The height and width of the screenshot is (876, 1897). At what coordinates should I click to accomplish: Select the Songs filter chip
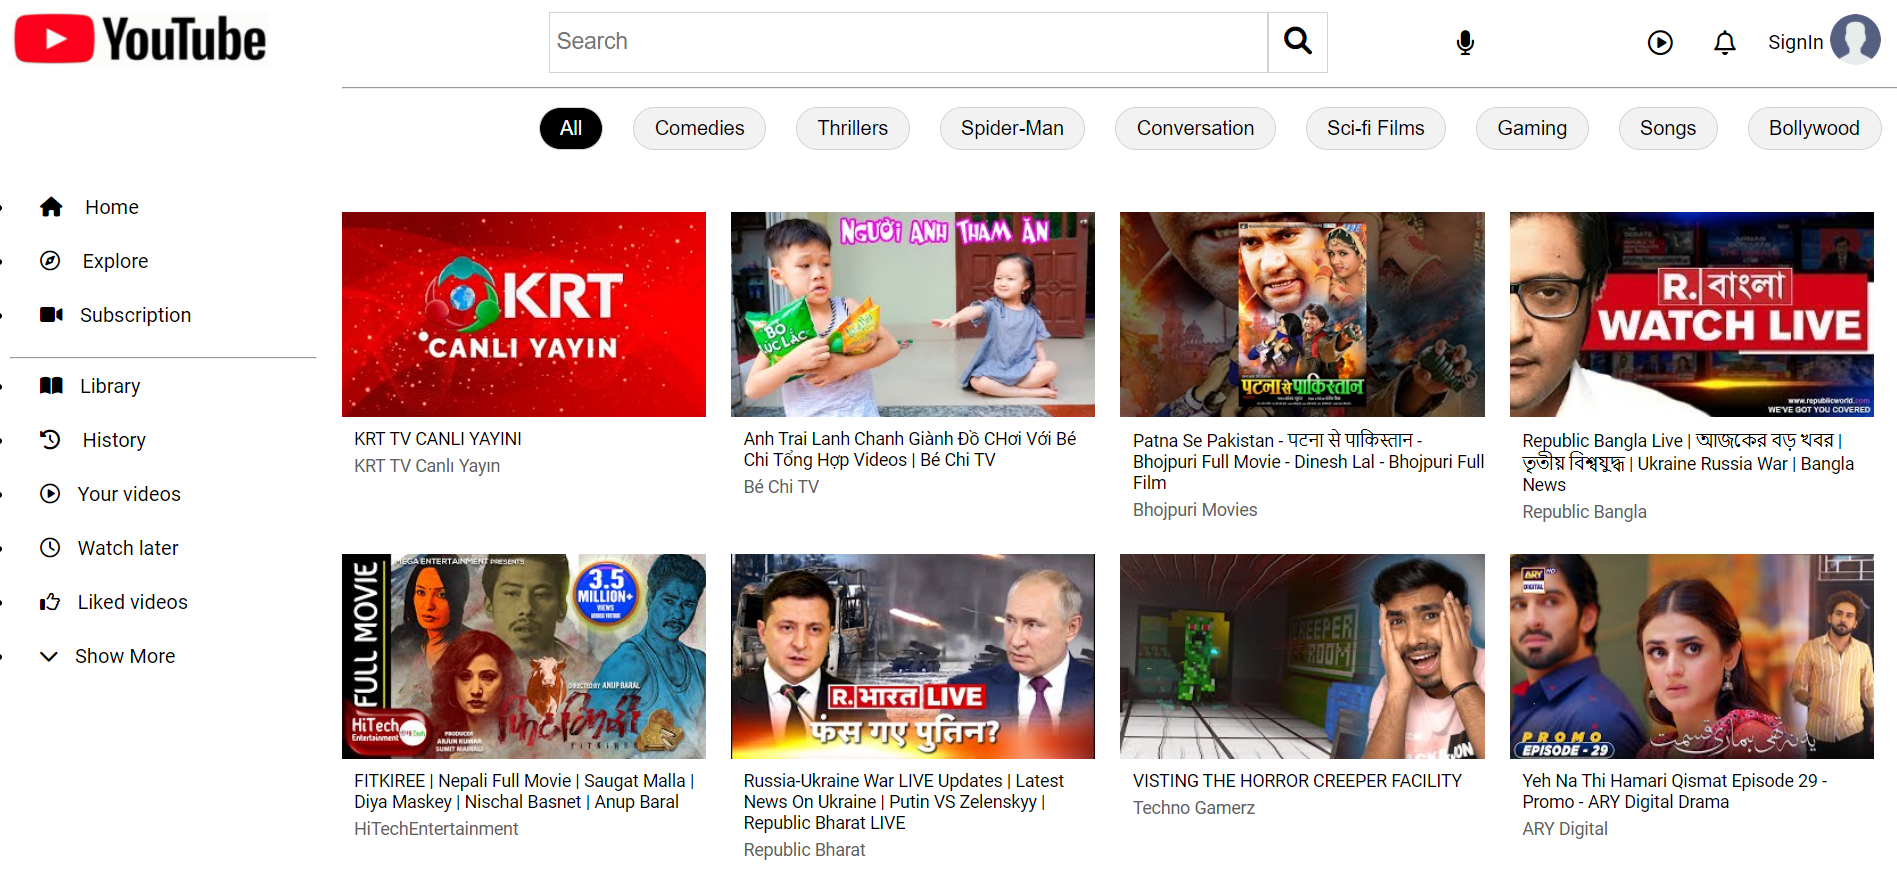click(1668, 128)
